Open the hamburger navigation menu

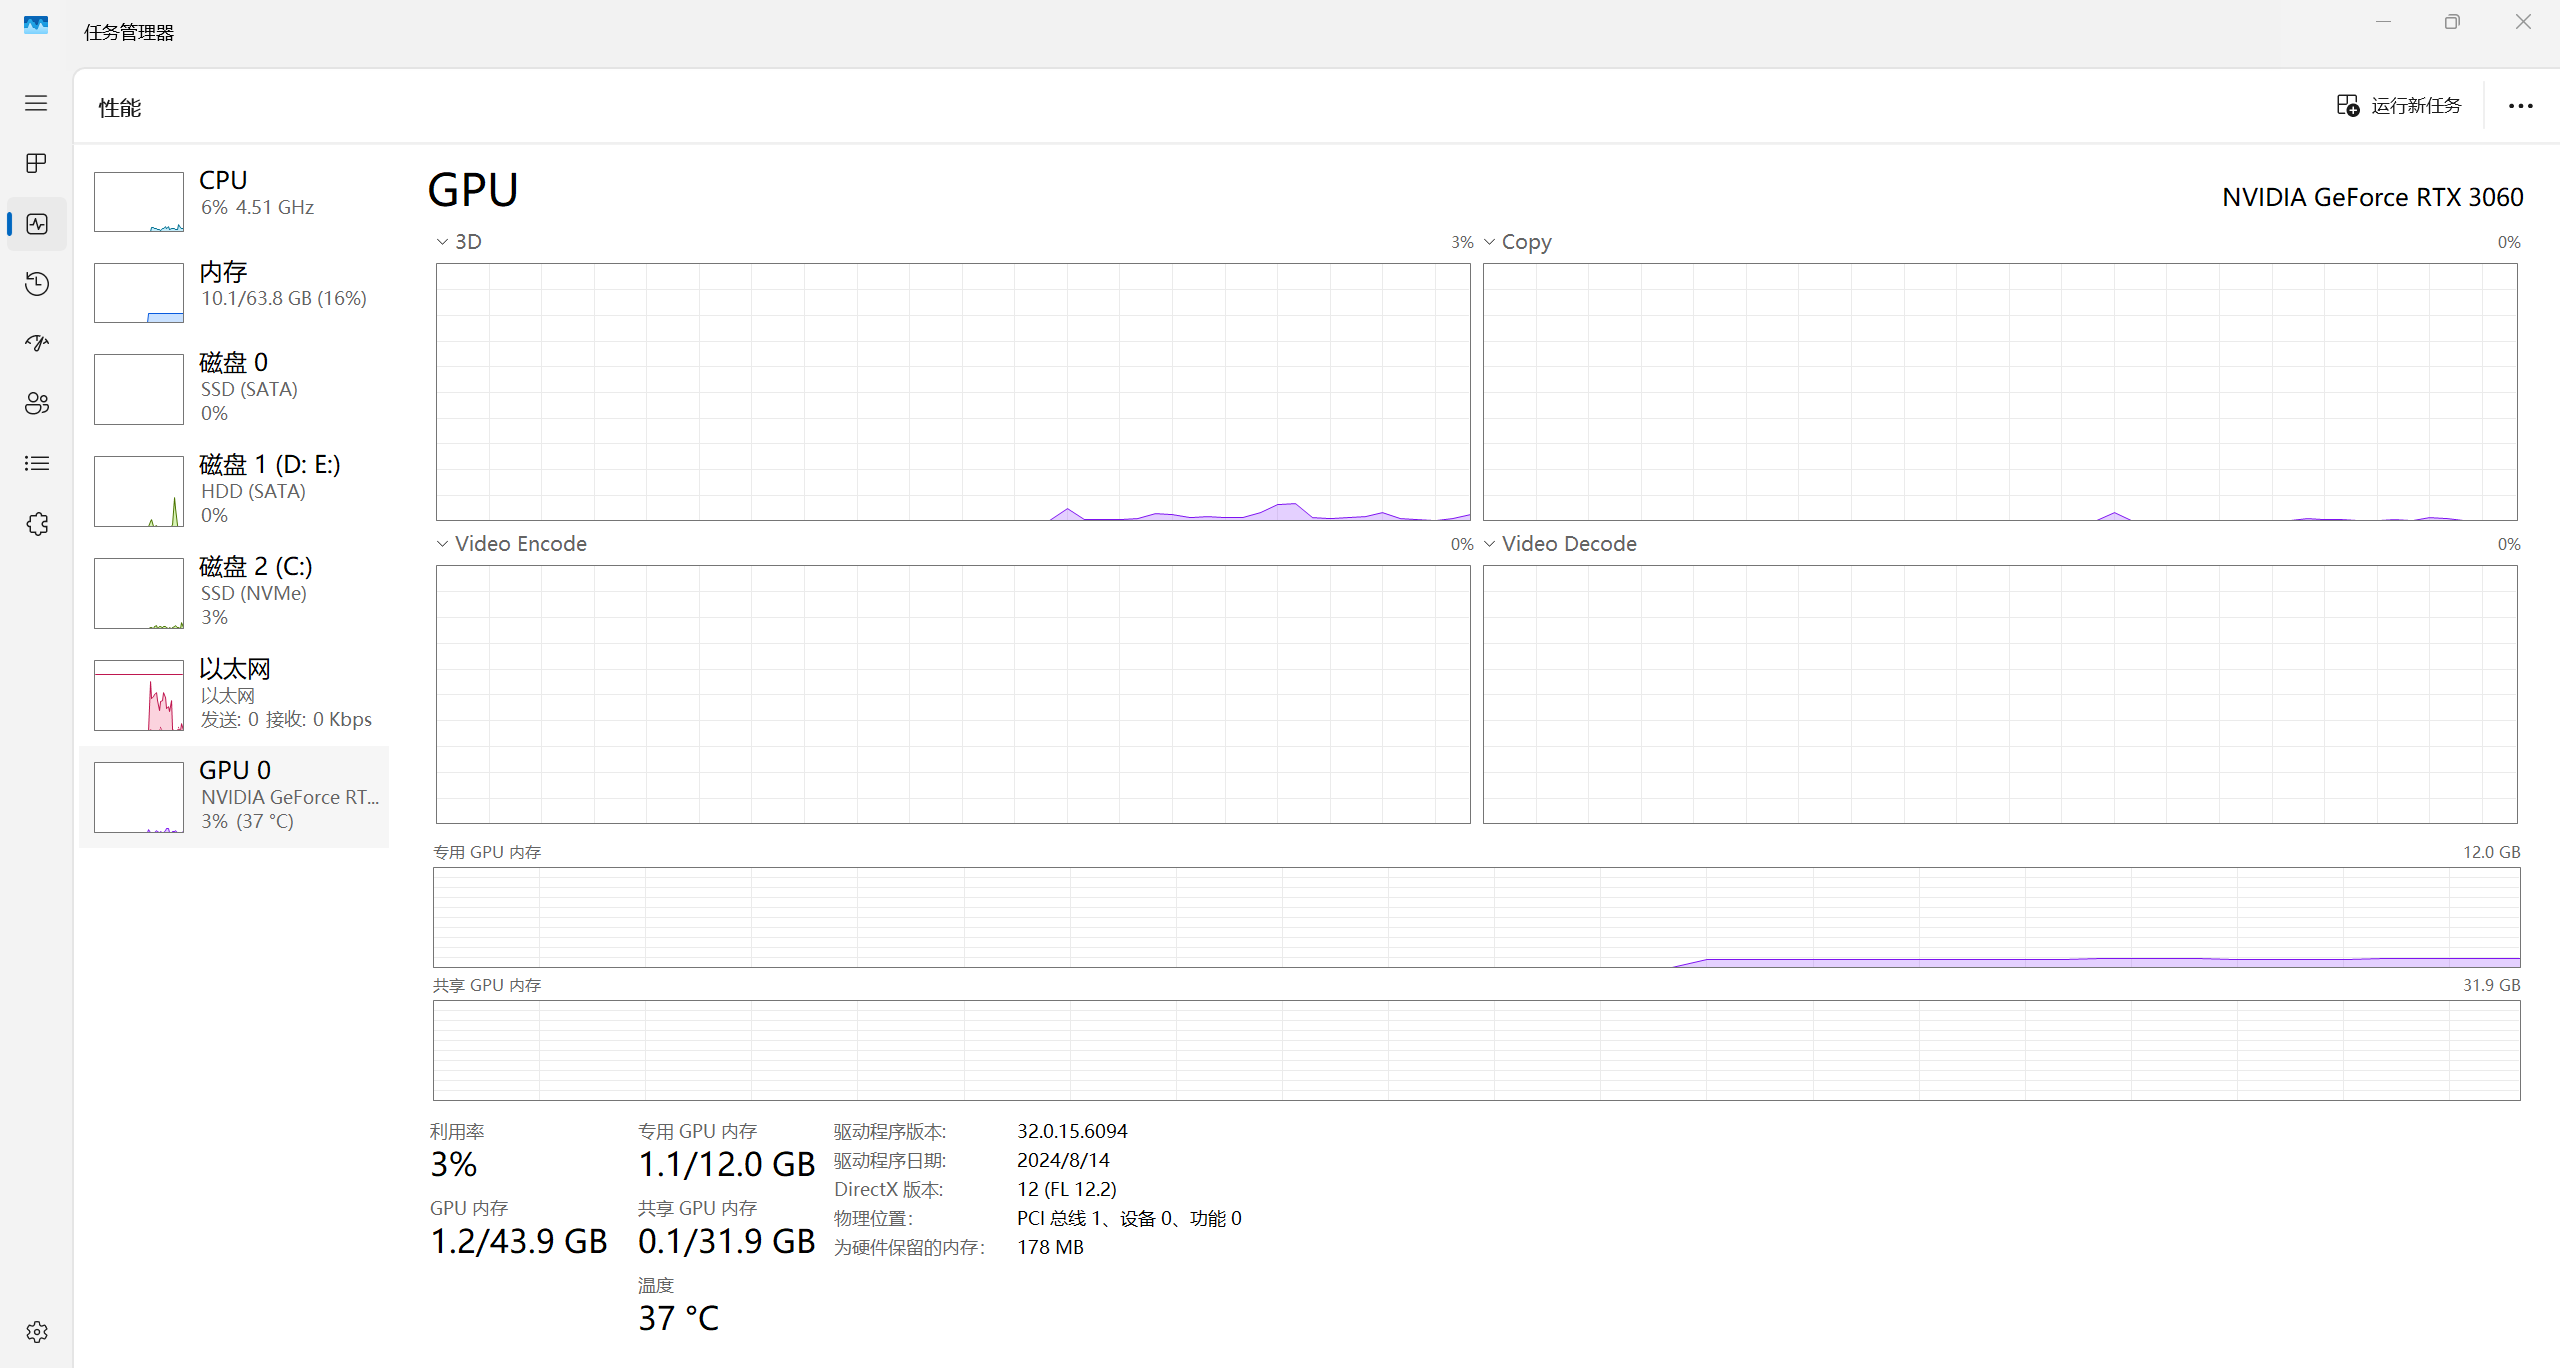tap(36, 103)
